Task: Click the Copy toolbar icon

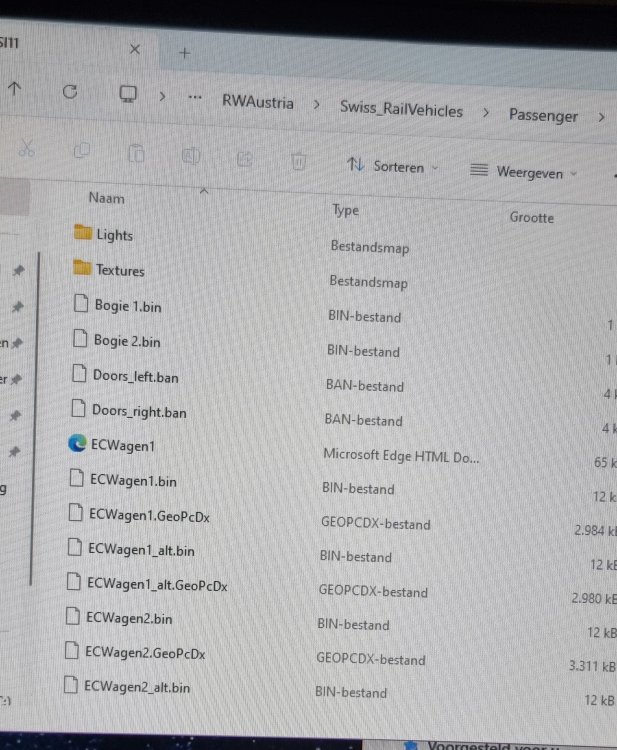Action: coord(82,152)
